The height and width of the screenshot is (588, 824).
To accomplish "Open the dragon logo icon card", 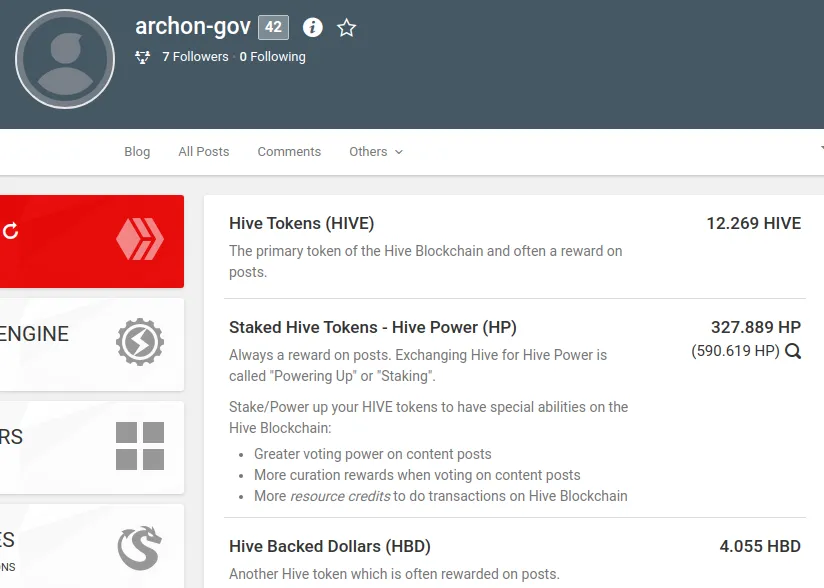I will point(139,548).
